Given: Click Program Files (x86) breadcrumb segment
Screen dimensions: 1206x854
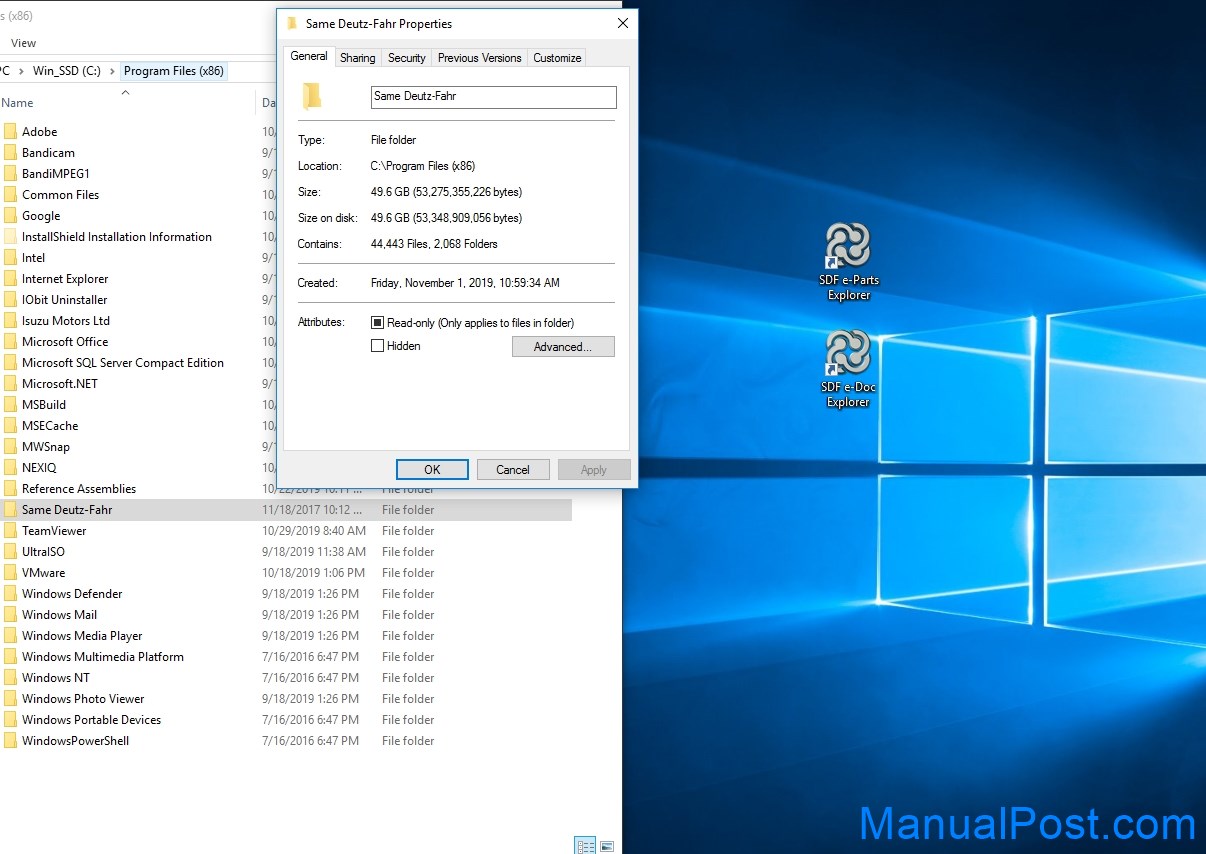Looking at the screenshot, I should point(174,71).
